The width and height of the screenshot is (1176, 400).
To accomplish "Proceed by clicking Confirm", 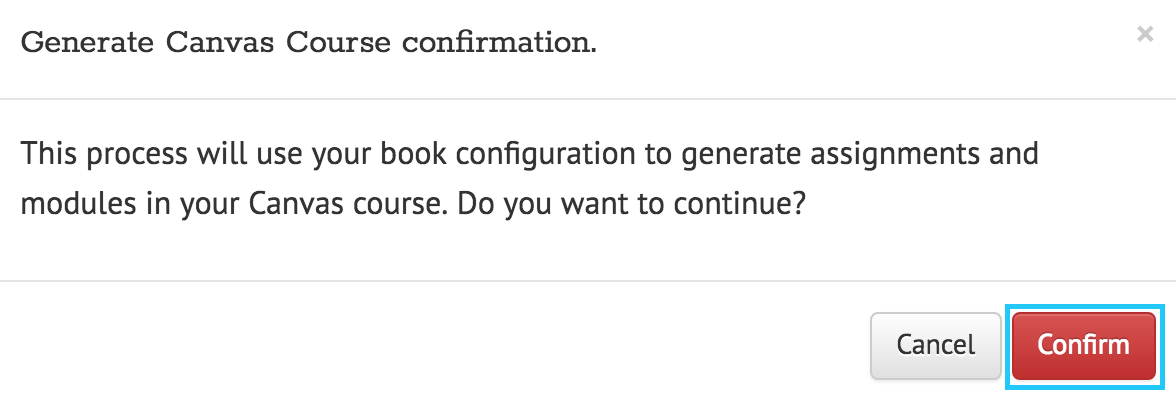I will tap(1084, 346).
